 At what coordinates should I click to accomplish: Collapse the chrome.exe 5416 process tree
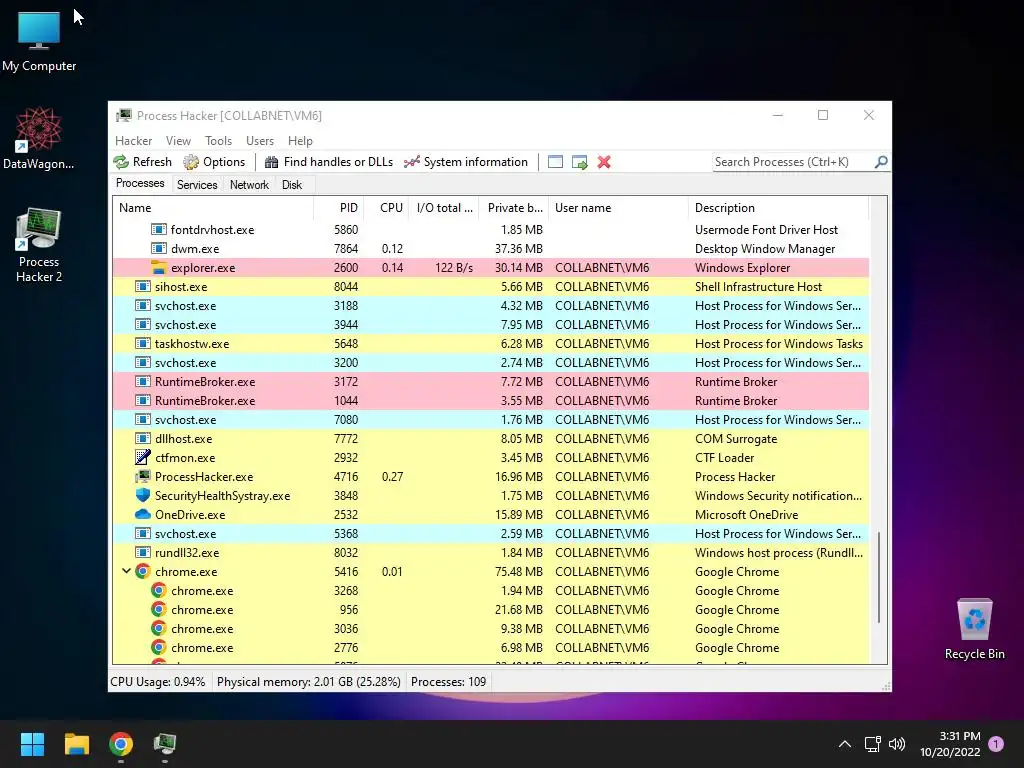click(126, 571)
